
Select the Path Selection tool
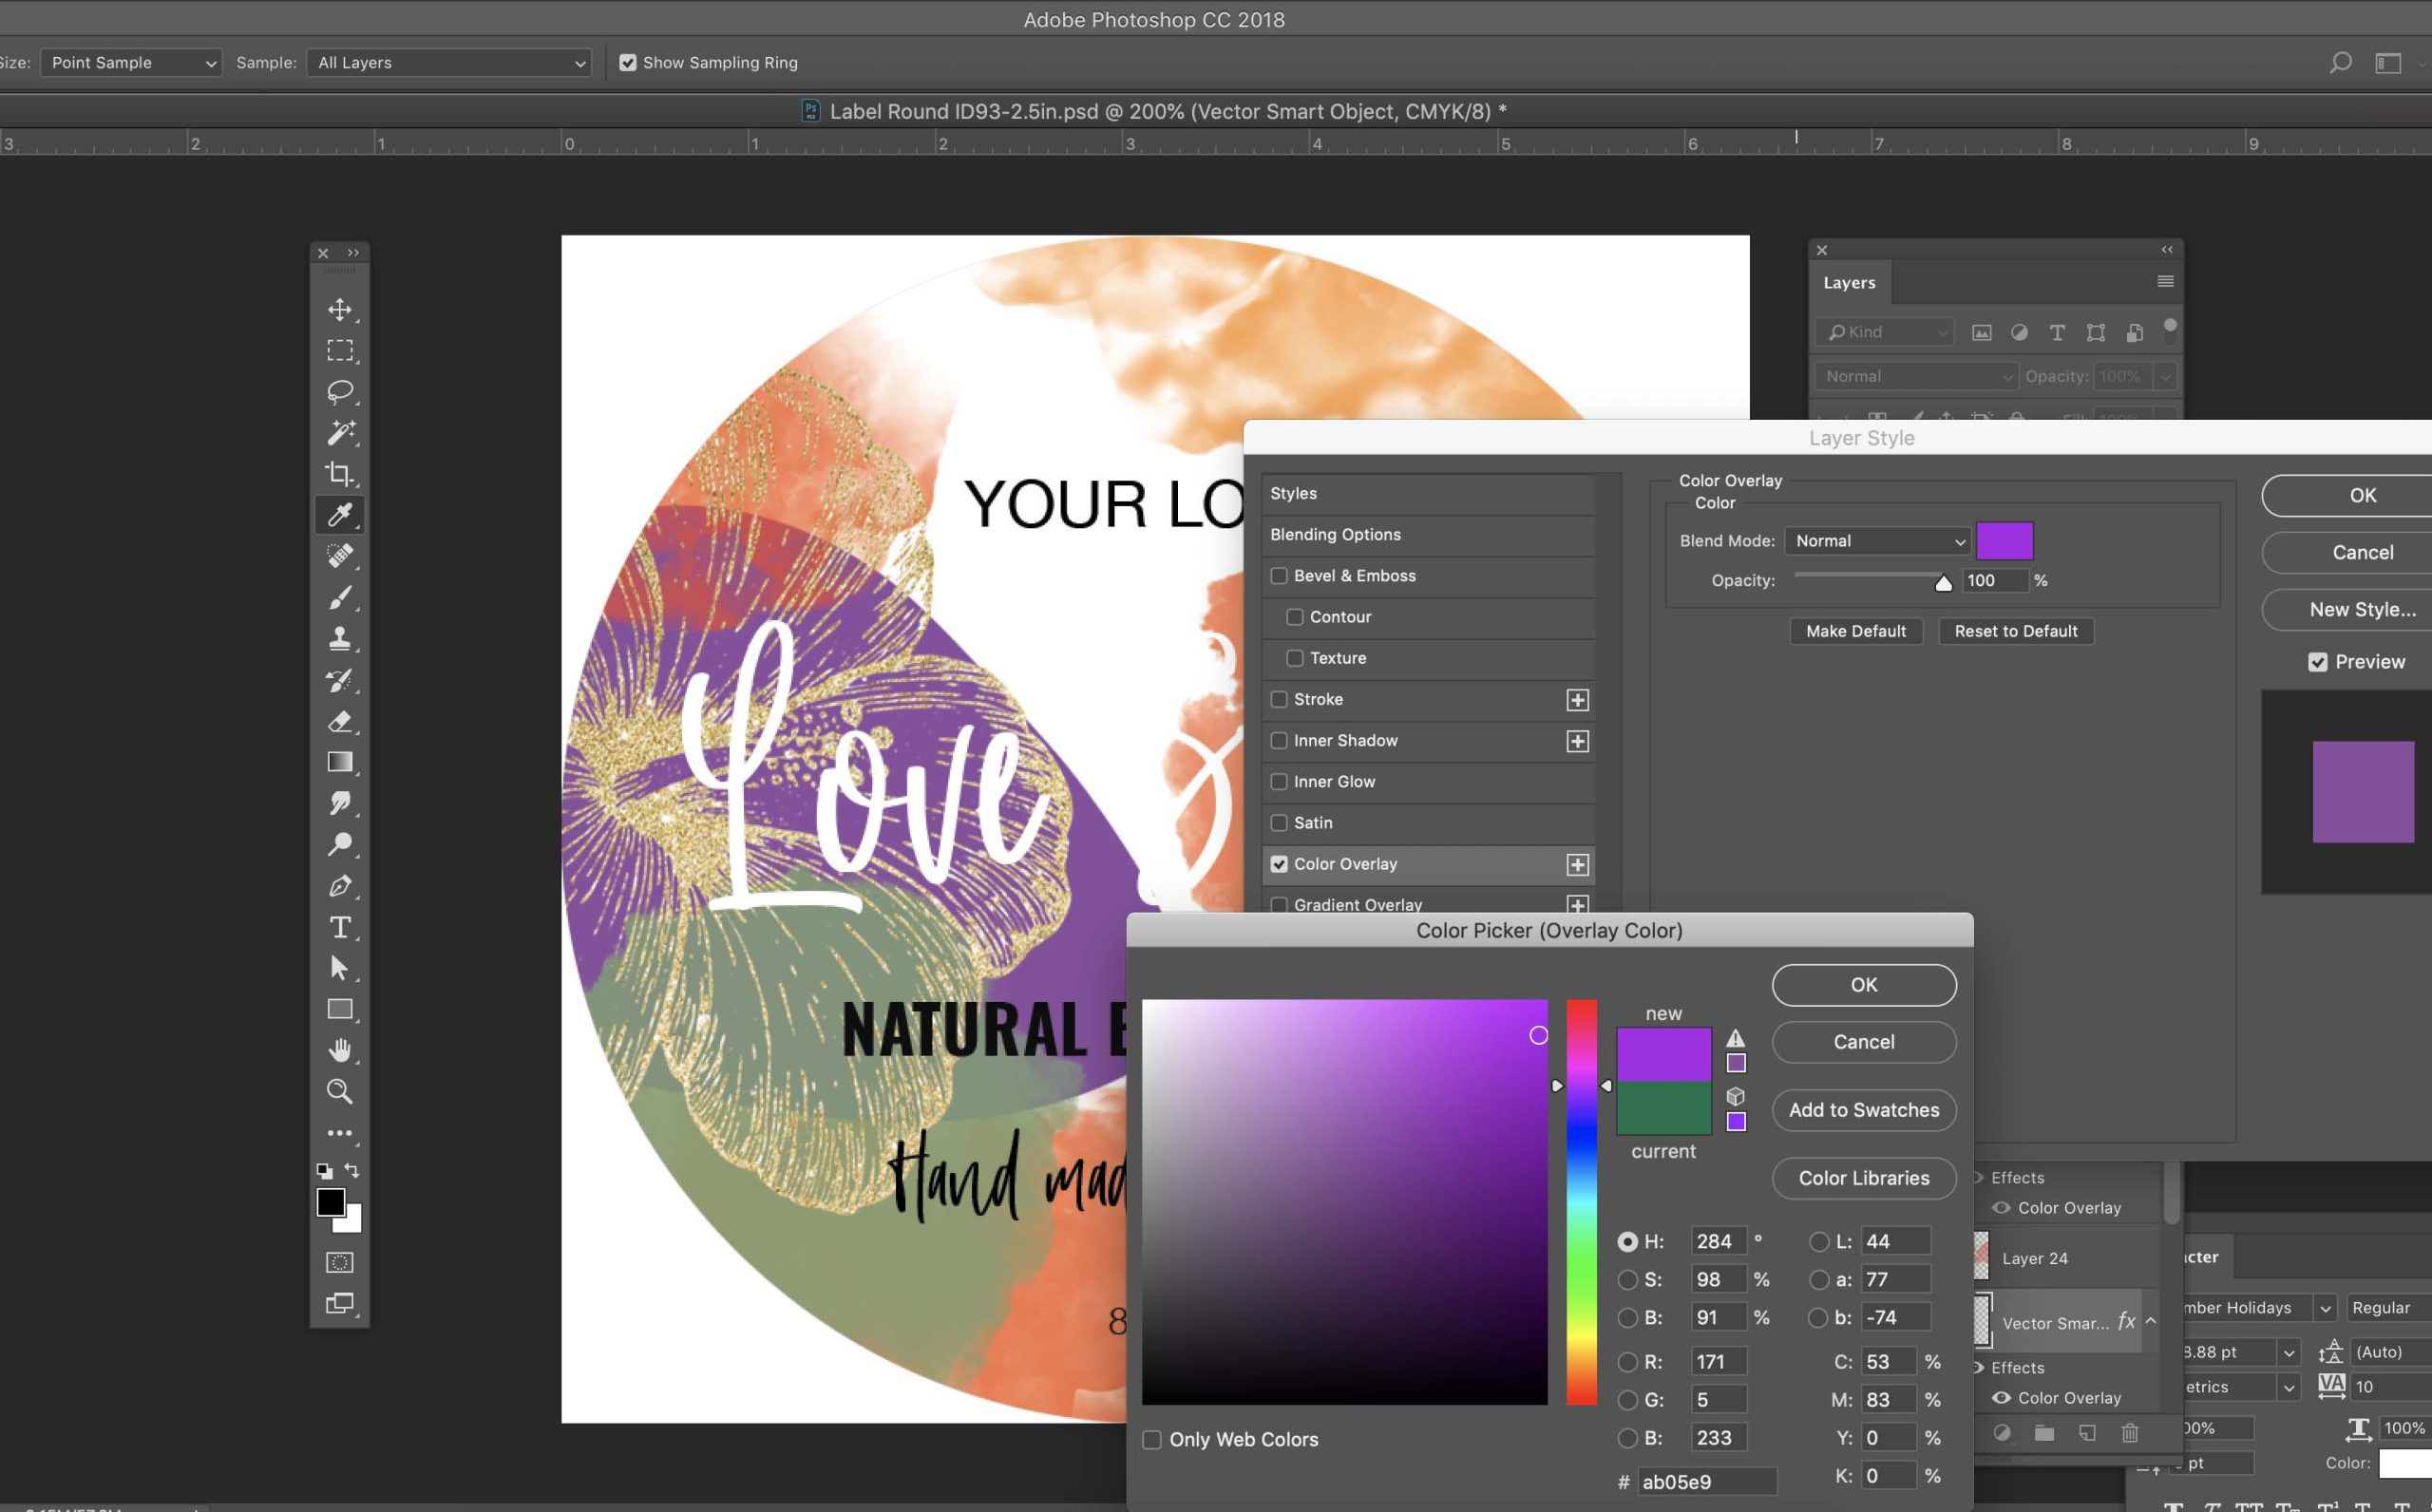click(x=340, y=968)
